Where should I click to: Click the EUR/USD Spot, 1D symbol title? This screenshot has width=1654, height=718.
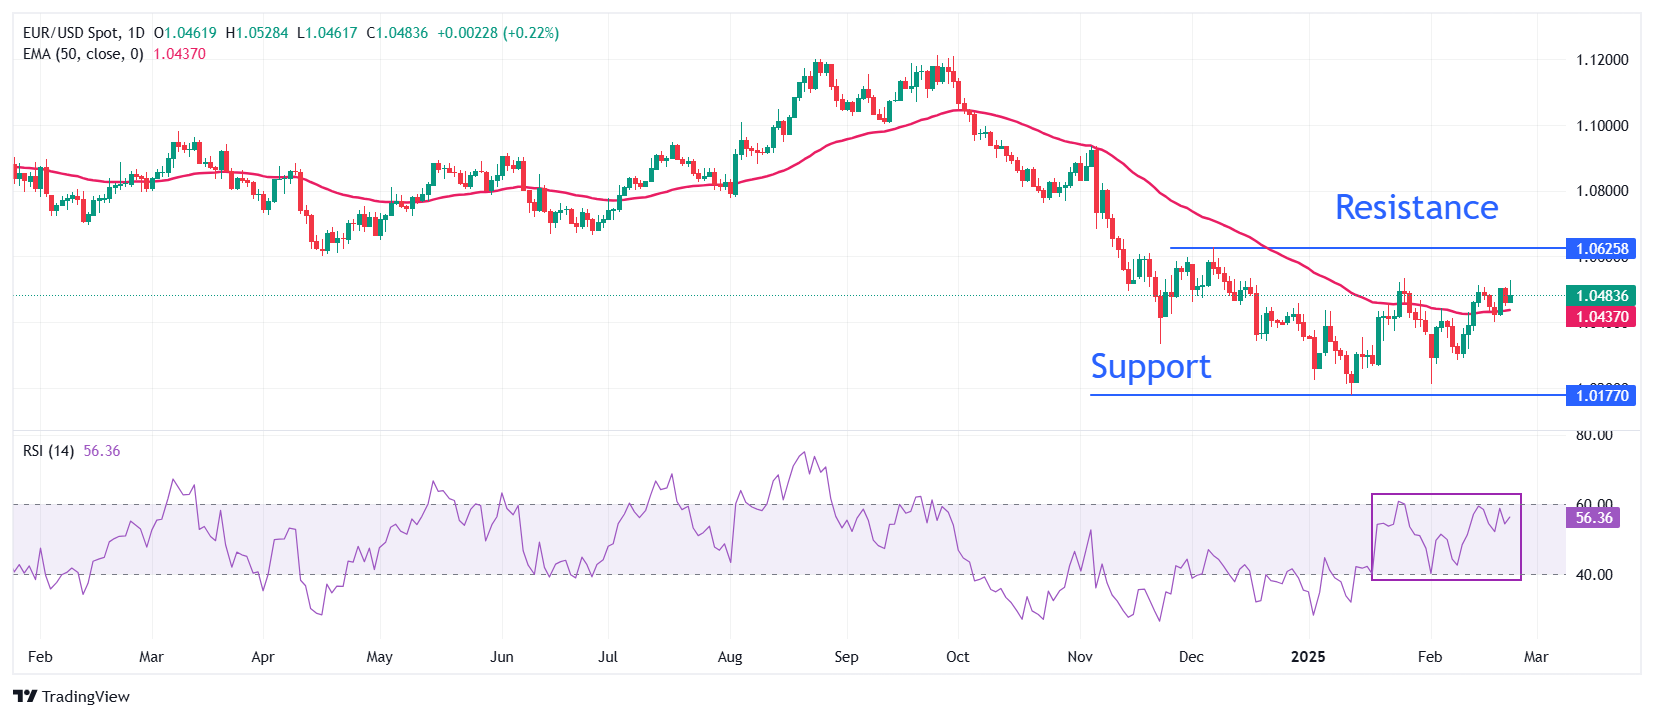click(x=83, y=33)
